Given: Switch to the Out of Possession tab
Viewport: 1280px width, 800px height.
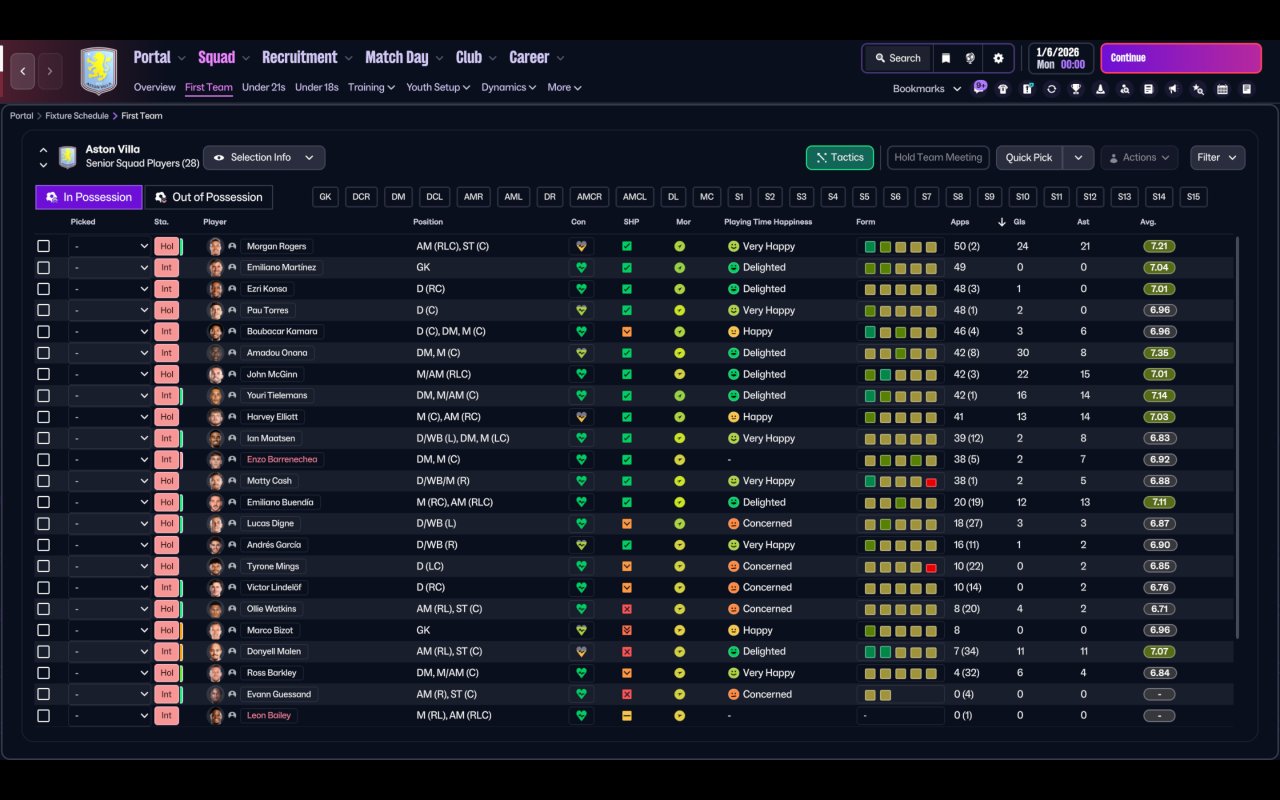Looking at the screenshot, I should [x=209, y=197].
